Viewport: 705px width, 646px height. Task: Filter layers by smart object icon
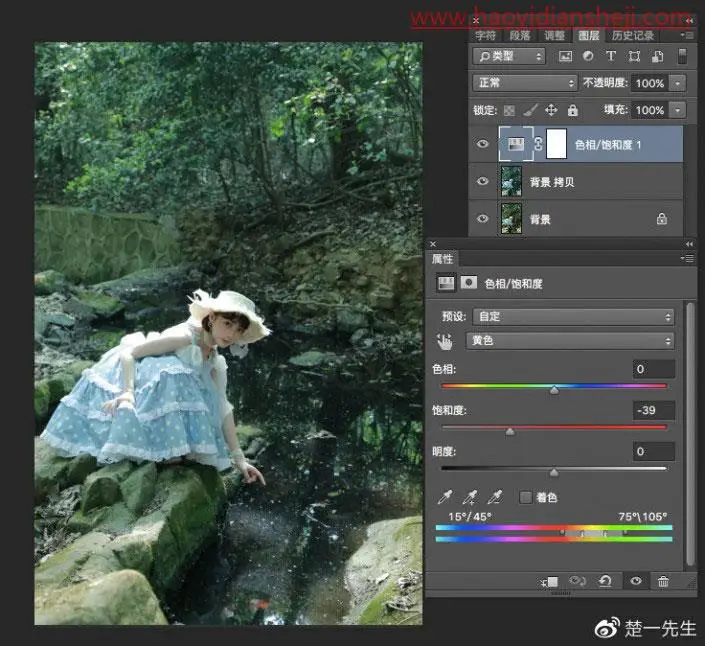658,56
